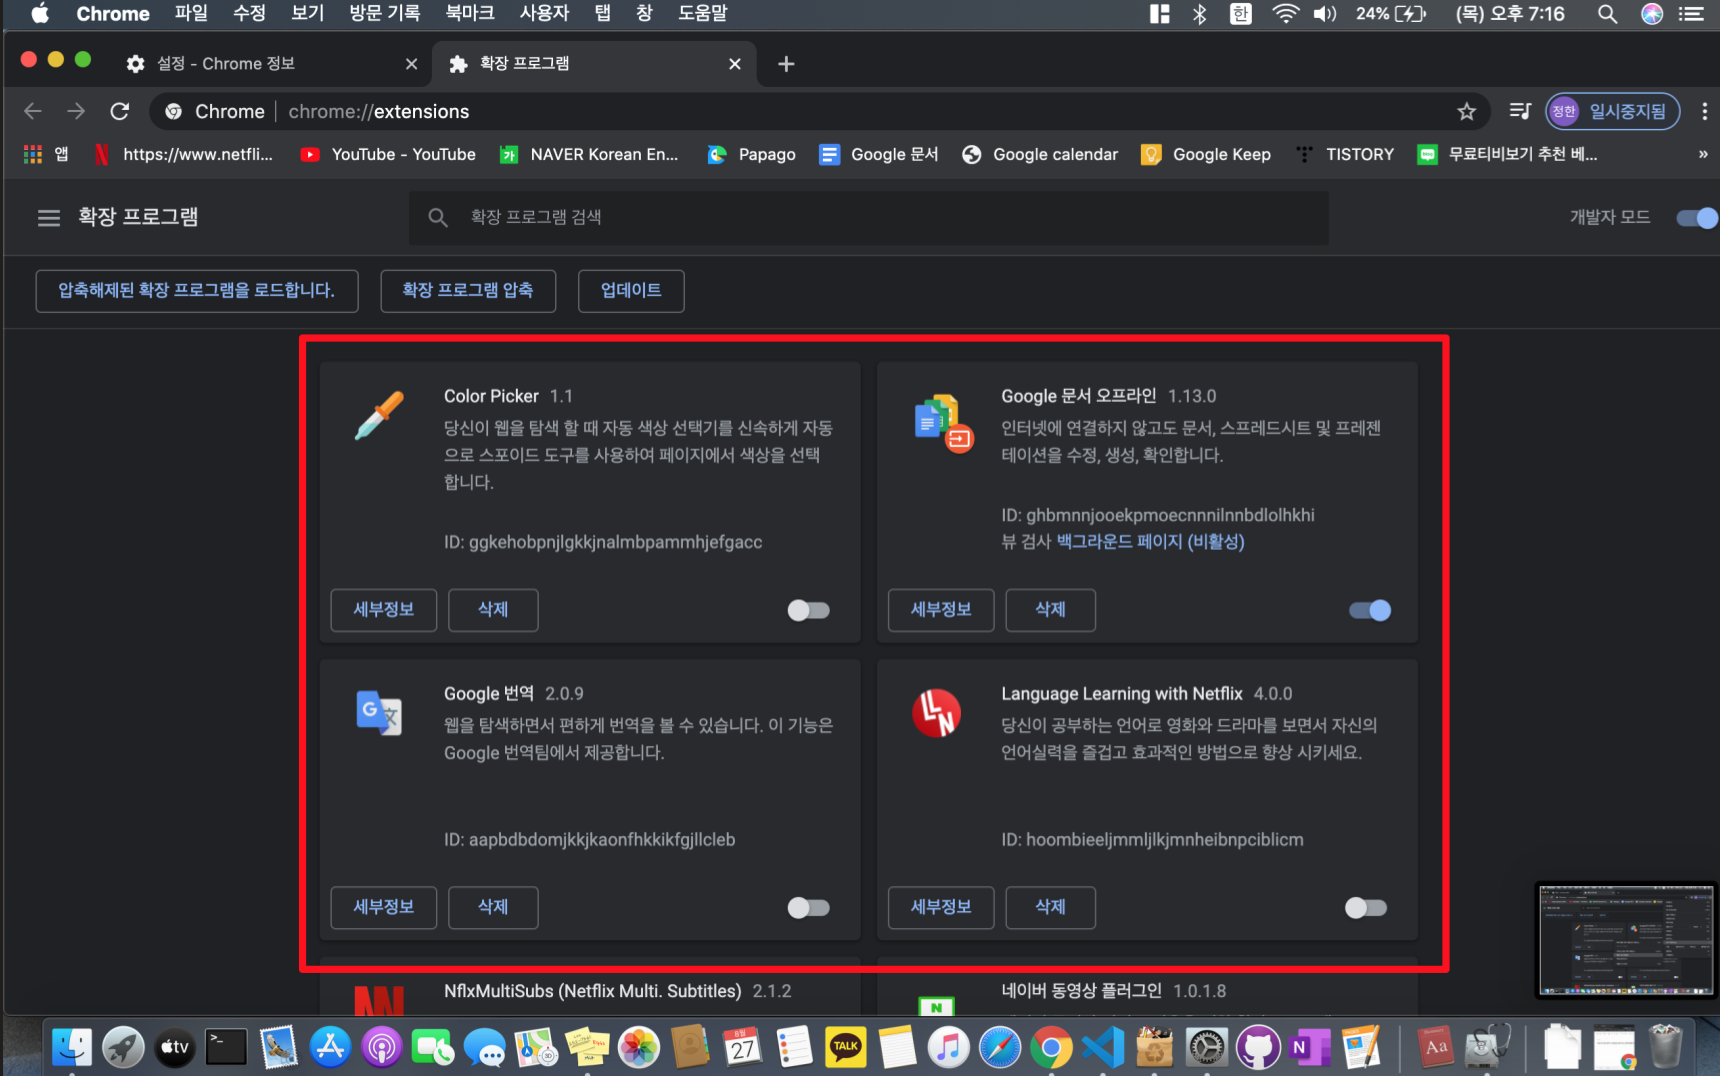Click the Google 문서 오프라인 extension icon
Image resolution: width=1720 pixels, height=1076 pixels.
[943, 423]
